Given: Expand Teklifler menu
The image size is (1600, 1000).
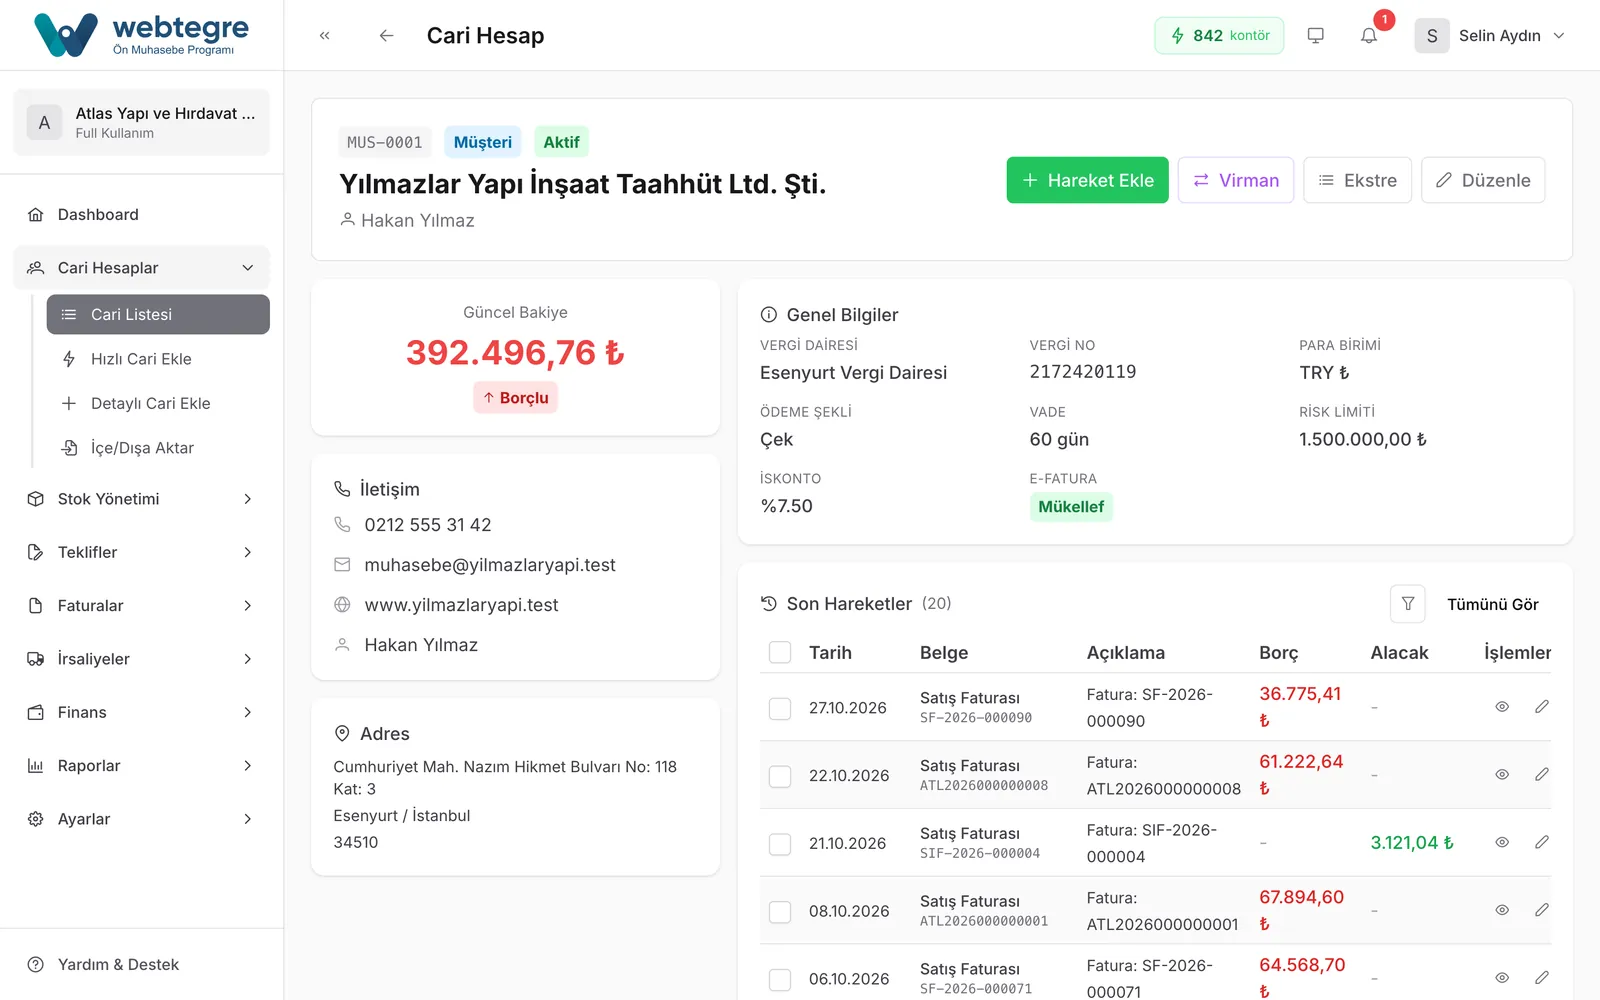Looking at the screenshot, I should [x=141, y=552].
